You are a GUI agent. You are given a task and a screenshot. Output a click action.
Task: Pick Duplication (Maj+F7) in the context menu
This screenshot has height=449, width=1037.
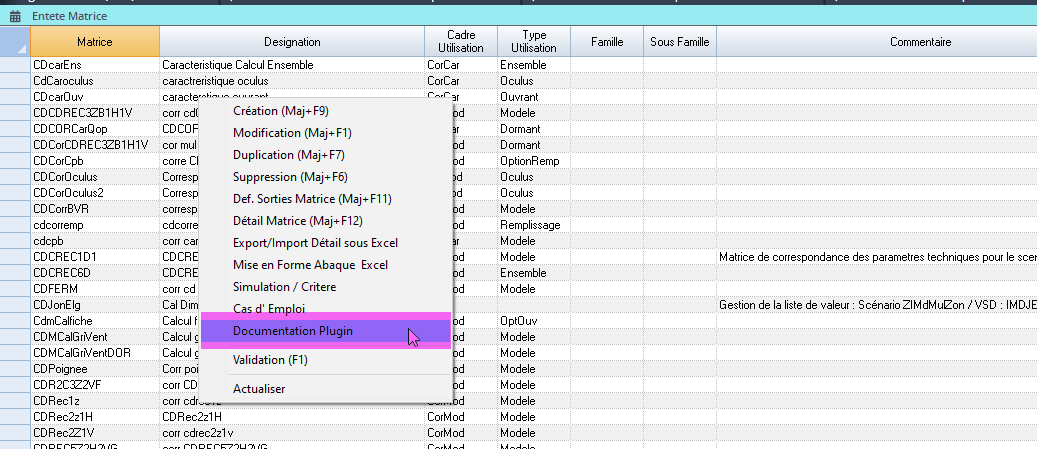pos(288,155)
